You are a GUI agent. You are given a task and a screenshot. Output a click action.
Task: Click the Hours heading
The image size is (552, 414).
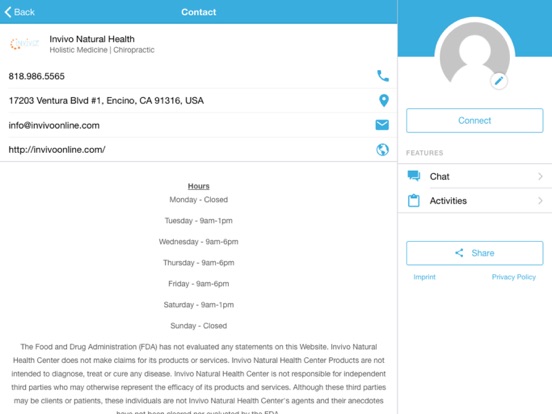click(199, 186)
